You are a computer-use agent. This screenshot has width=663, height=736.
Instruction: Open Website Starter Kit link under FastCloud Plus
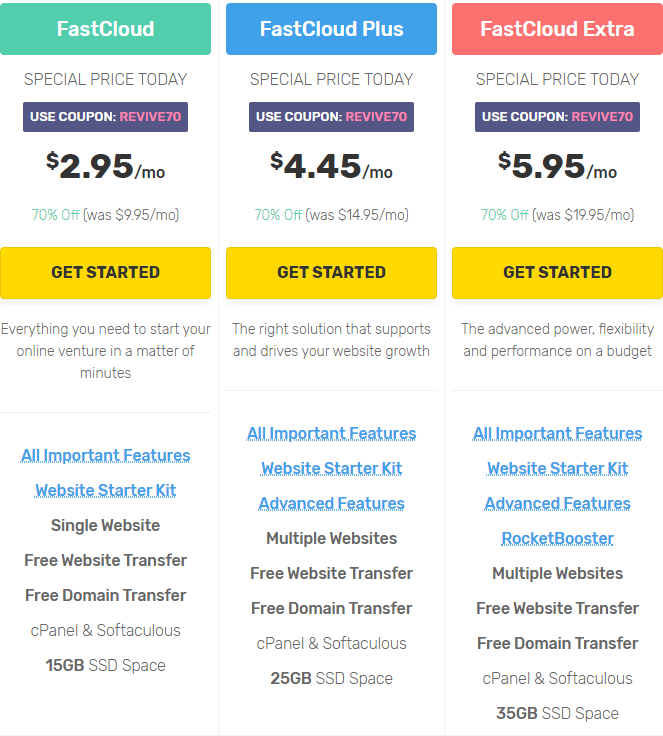pos(331,468)
